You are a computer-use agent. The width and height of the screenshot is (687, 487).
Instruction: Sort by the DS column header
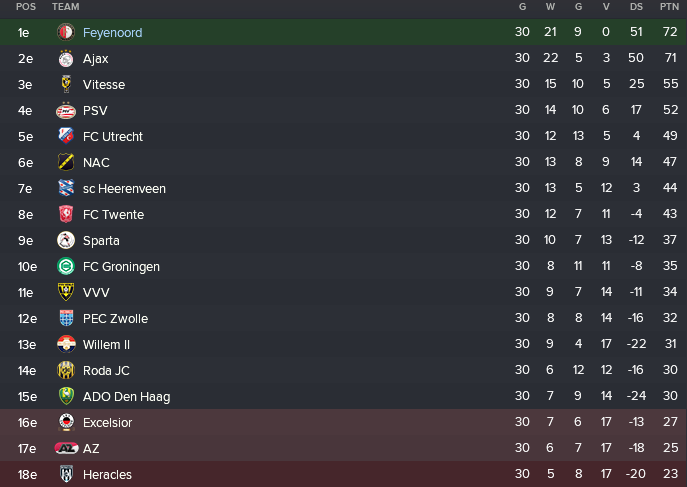636,7
